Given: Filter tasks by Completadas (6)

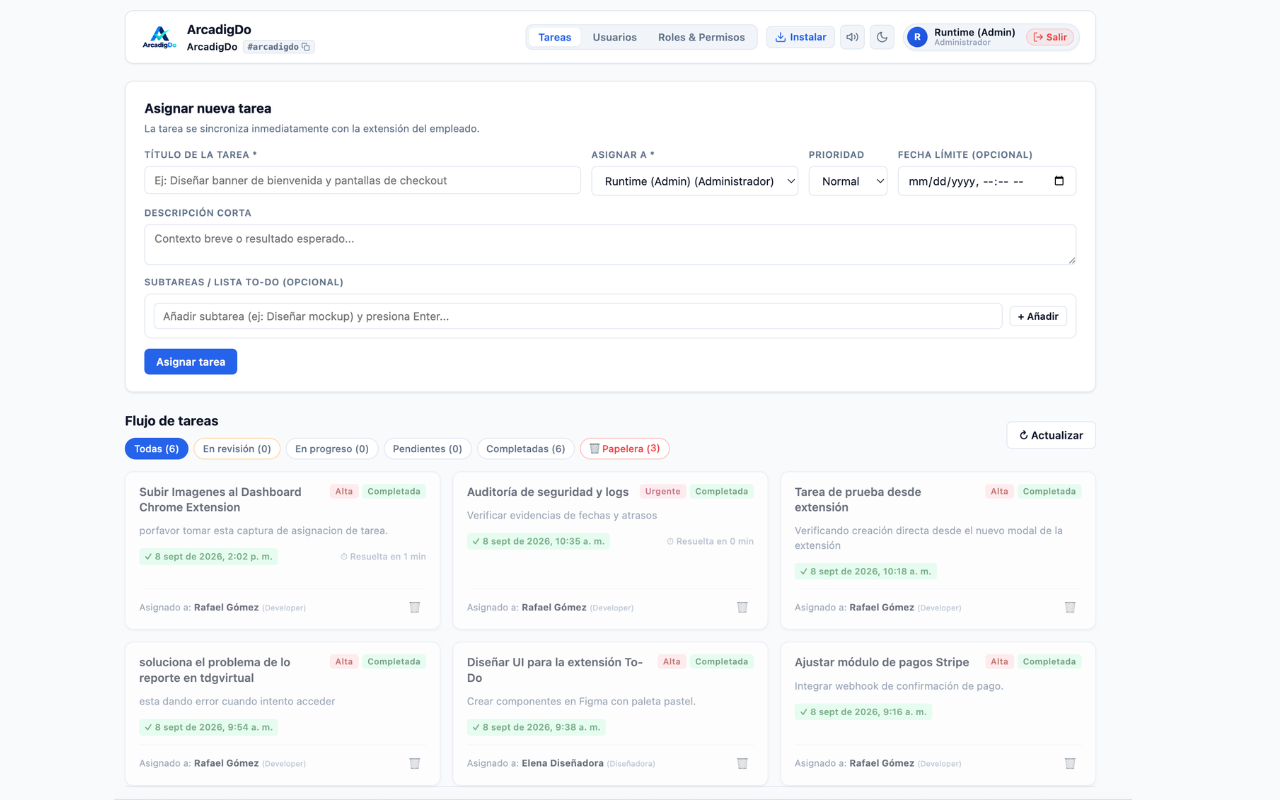Looking at the screenshot, I should tap(526, 449).
